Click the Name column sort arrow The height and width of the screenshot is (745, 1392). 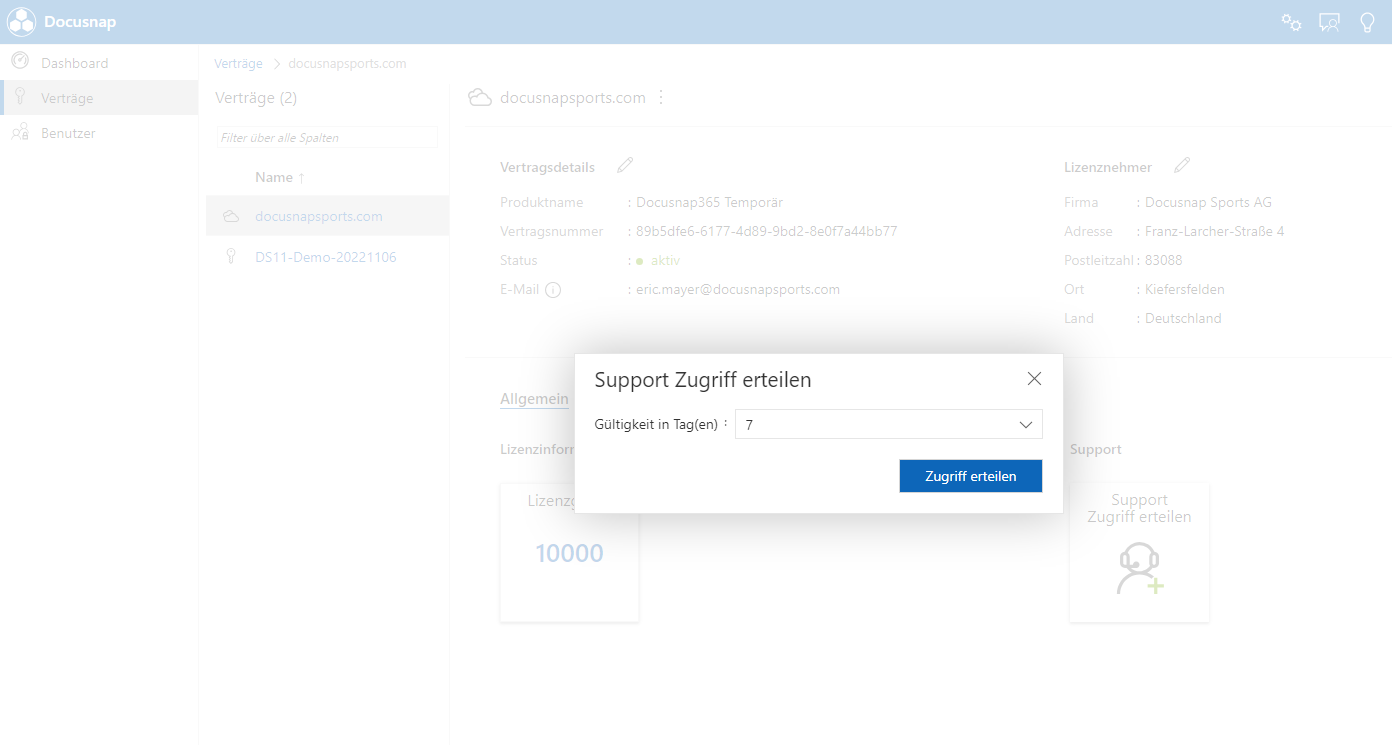pos(300,177)
